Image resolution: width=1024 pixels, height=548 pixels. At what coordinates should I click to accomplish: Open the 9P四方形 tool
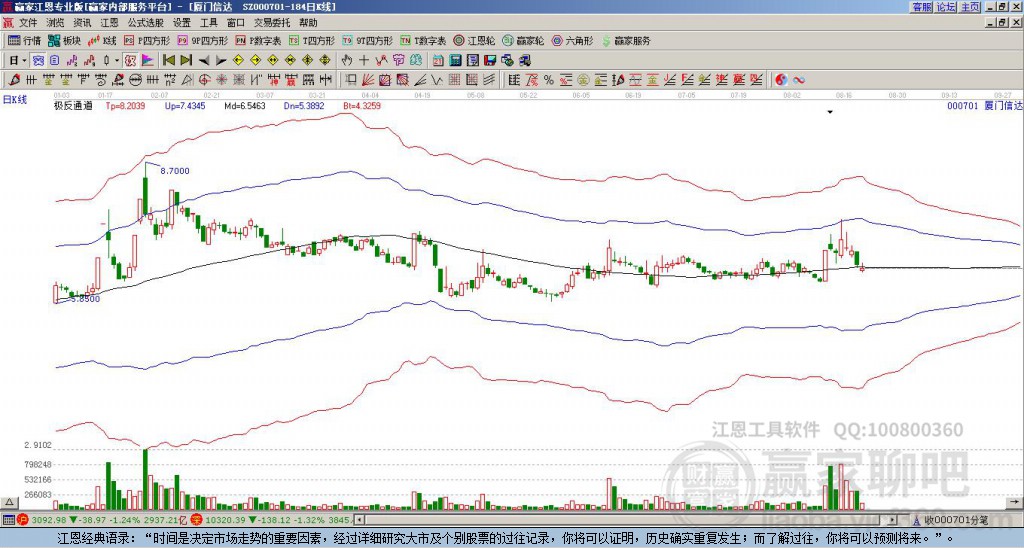(203, 40)
